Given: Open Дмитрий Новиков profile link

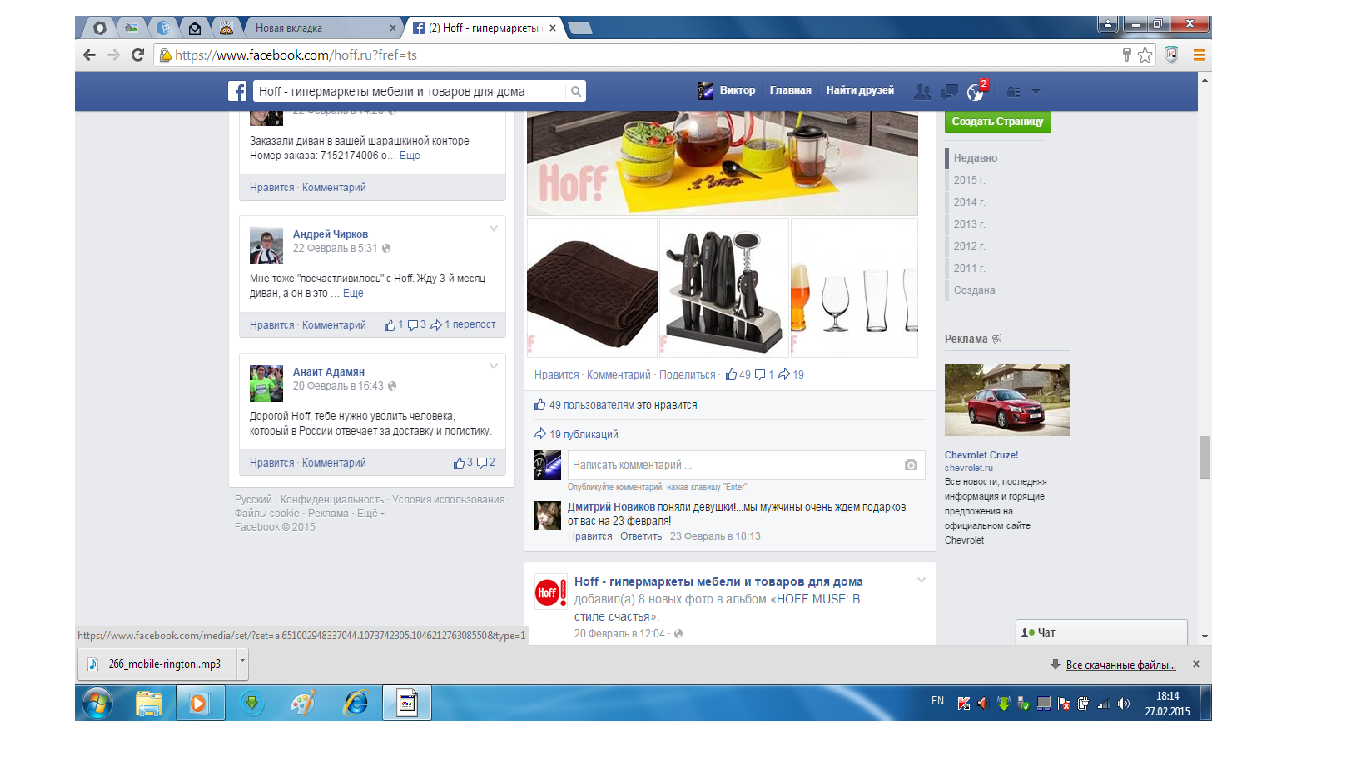Looking at the screenshot, I should coord(612,507).
